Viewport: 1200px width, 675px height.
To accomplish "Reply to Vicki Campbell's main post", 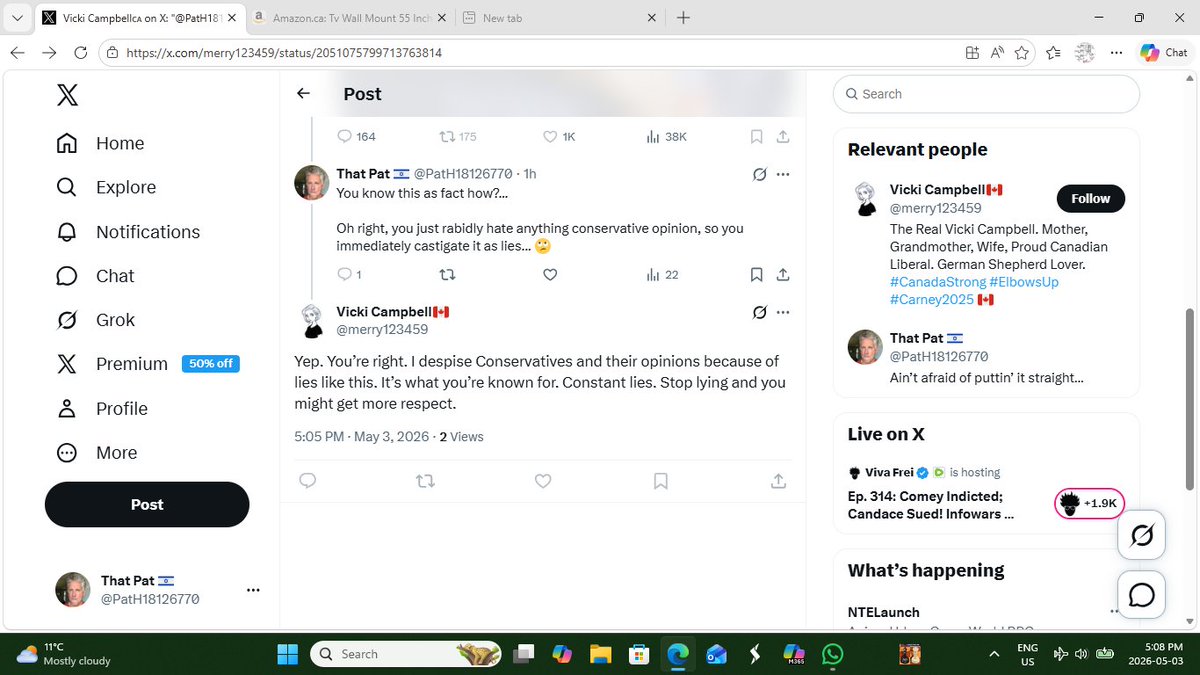I will [x=308, y=481].
